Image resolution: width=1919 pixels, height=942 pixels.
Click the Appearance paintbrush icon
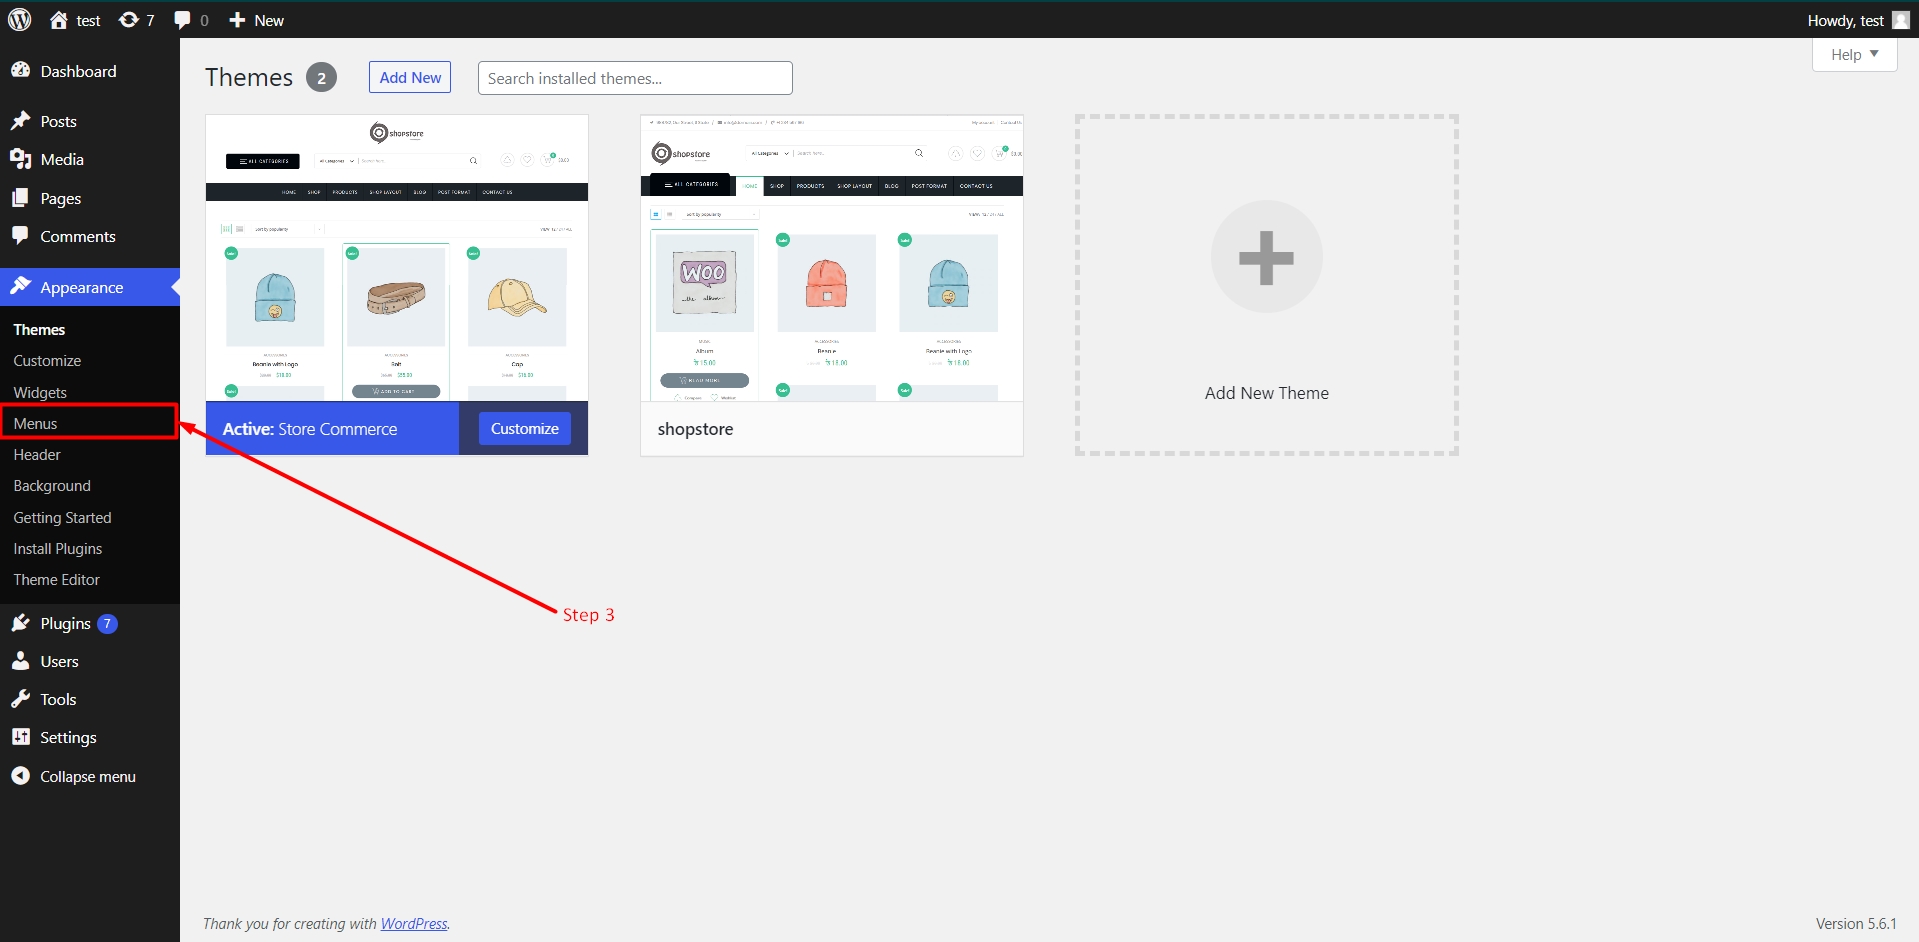pos(20,286)
